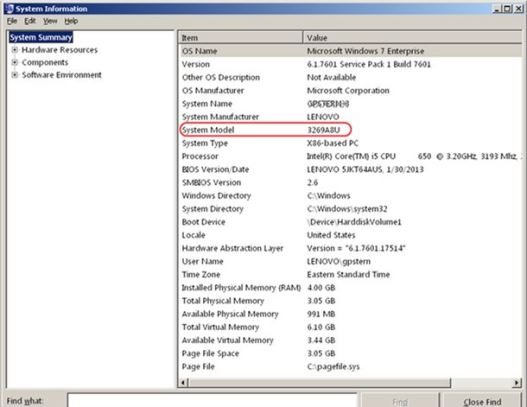
Task: Expand the Hardware Resources node
Action: (14, 50)
